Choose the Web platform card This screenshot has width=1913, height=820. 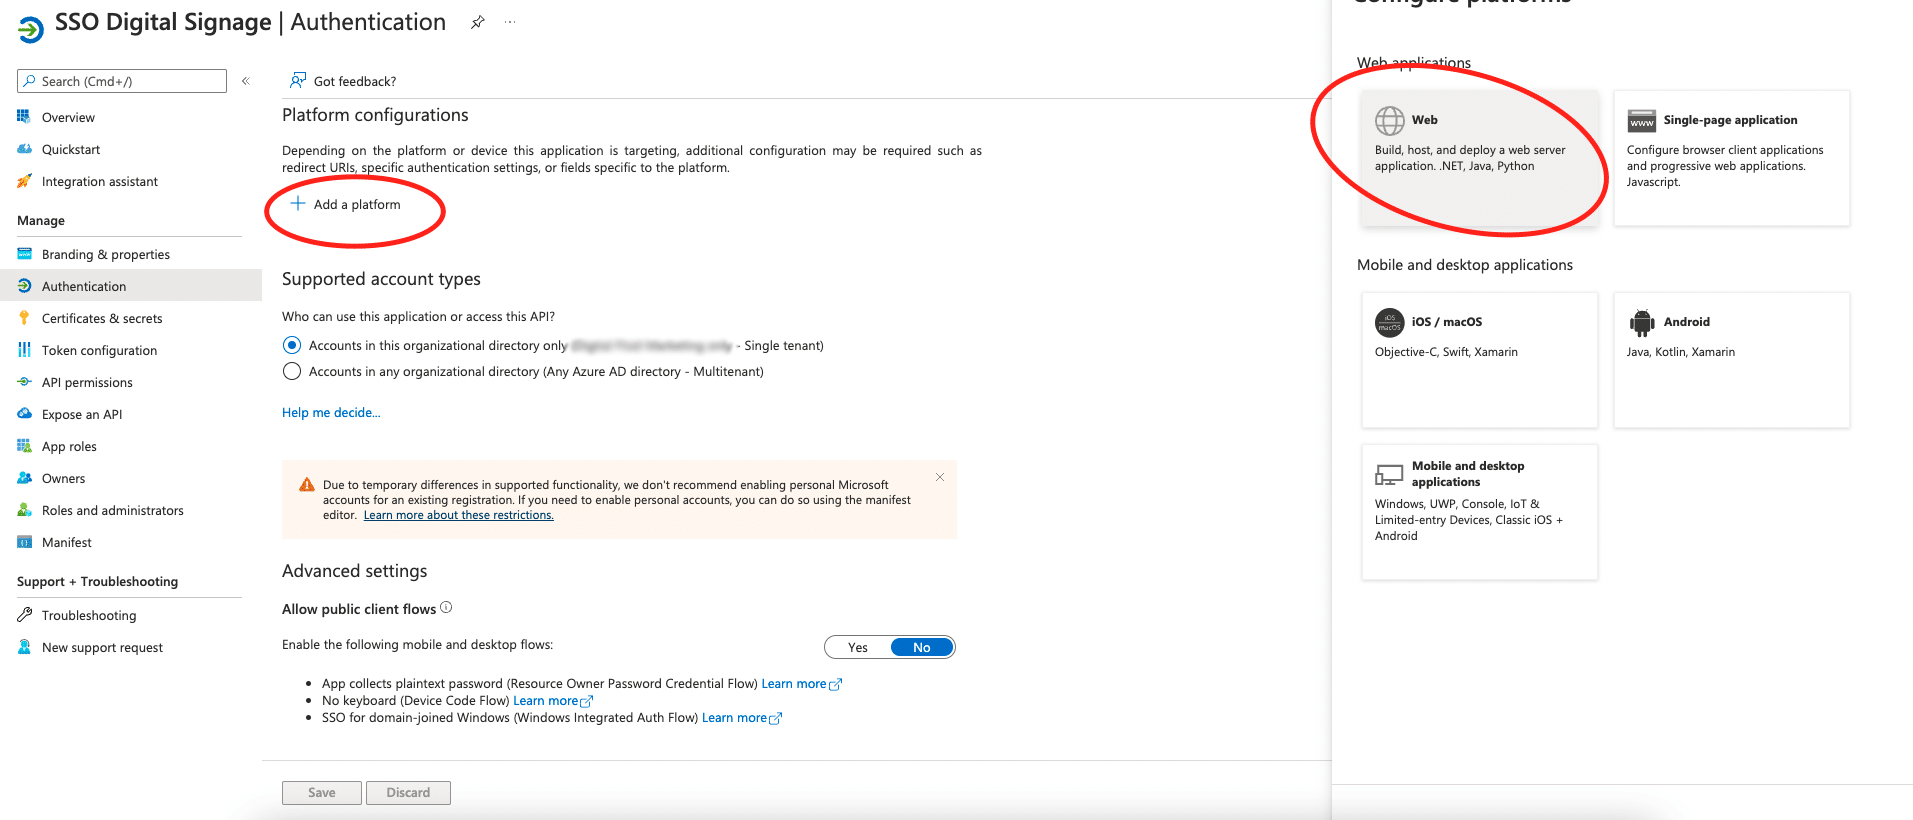click(x=1479, y=158)
